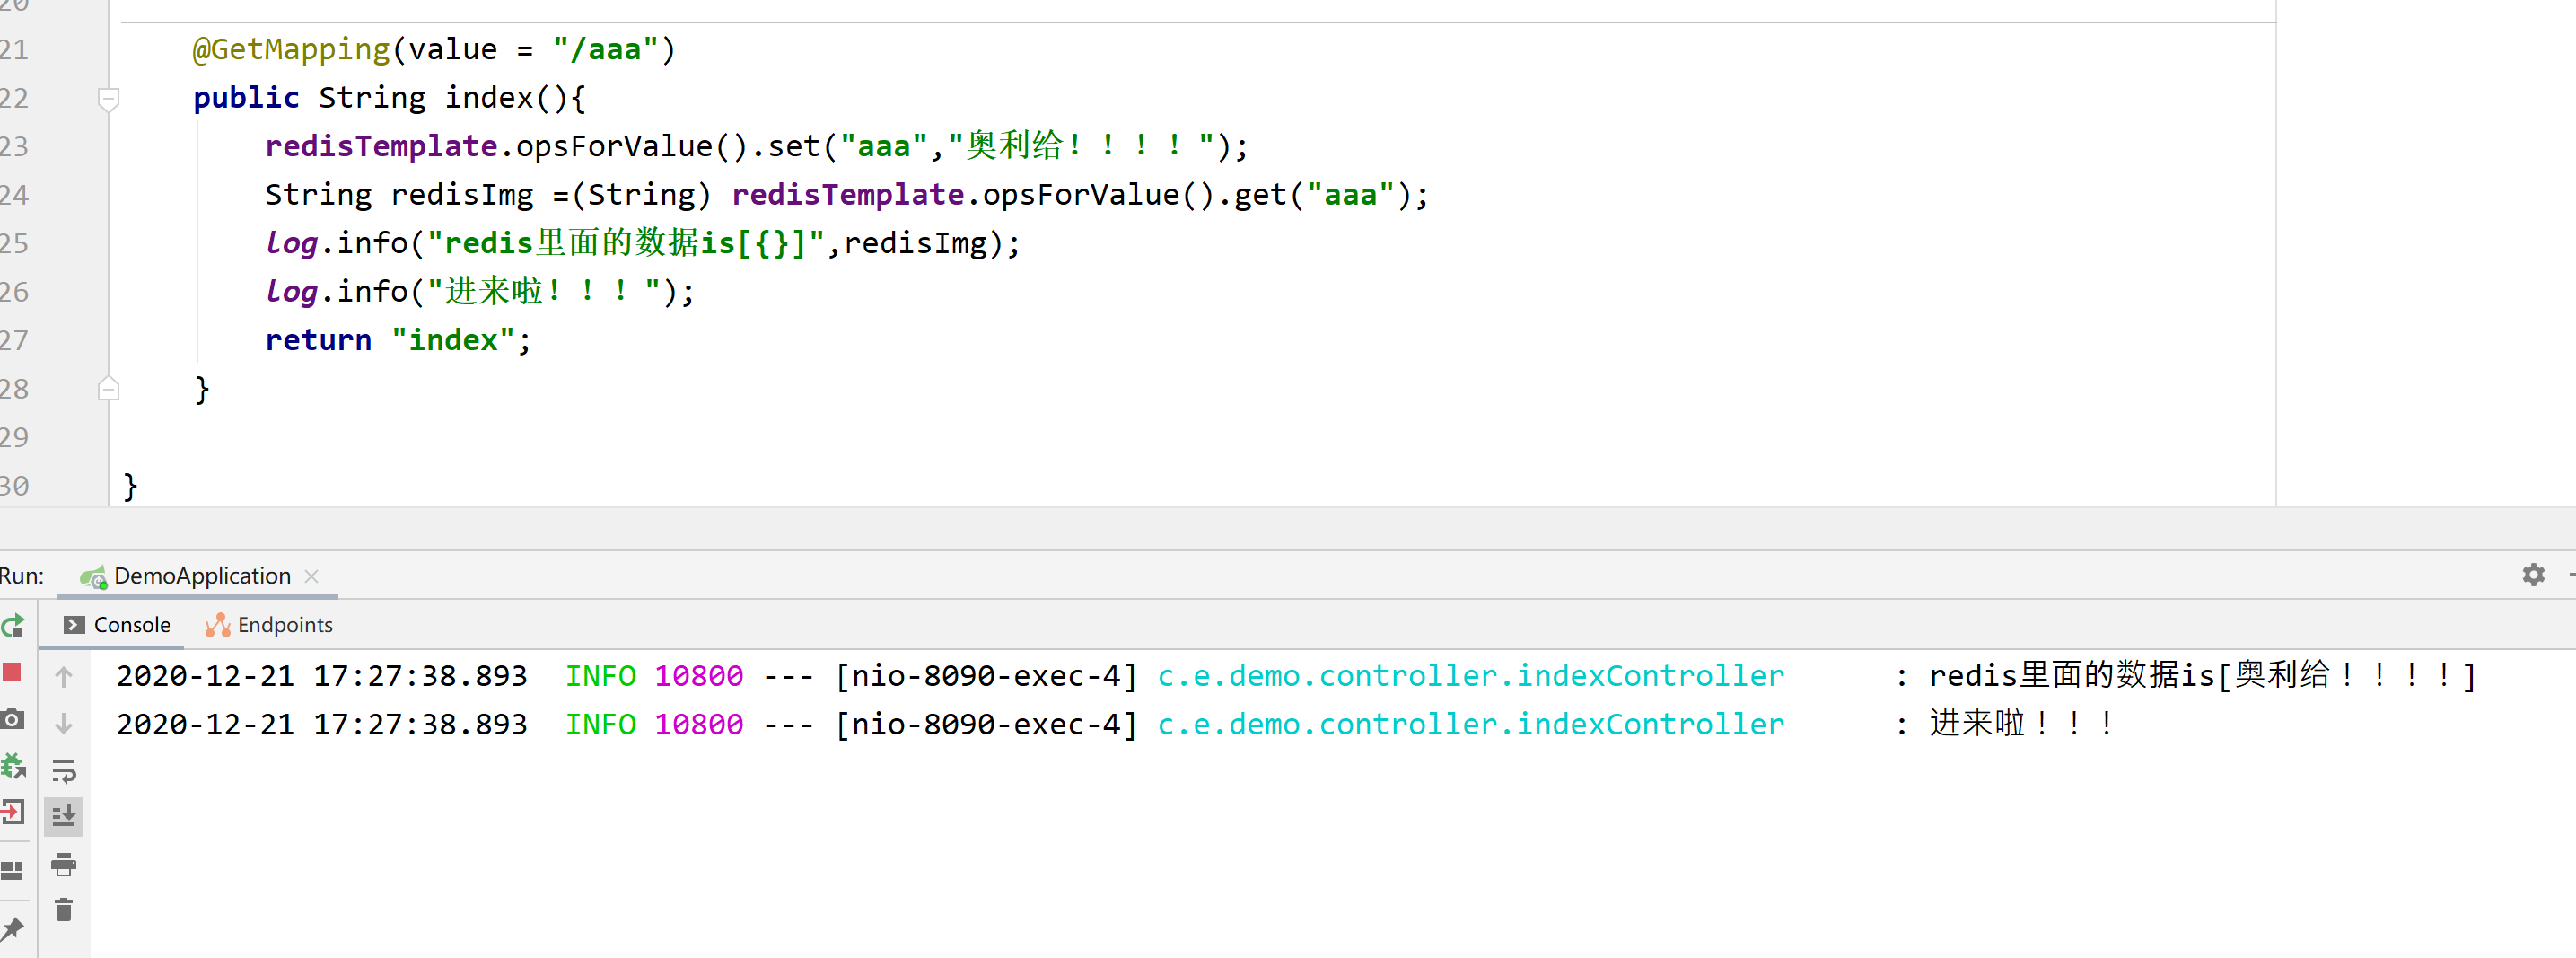
Task: Click the closing brace on line 30
Action: point(130,486)
